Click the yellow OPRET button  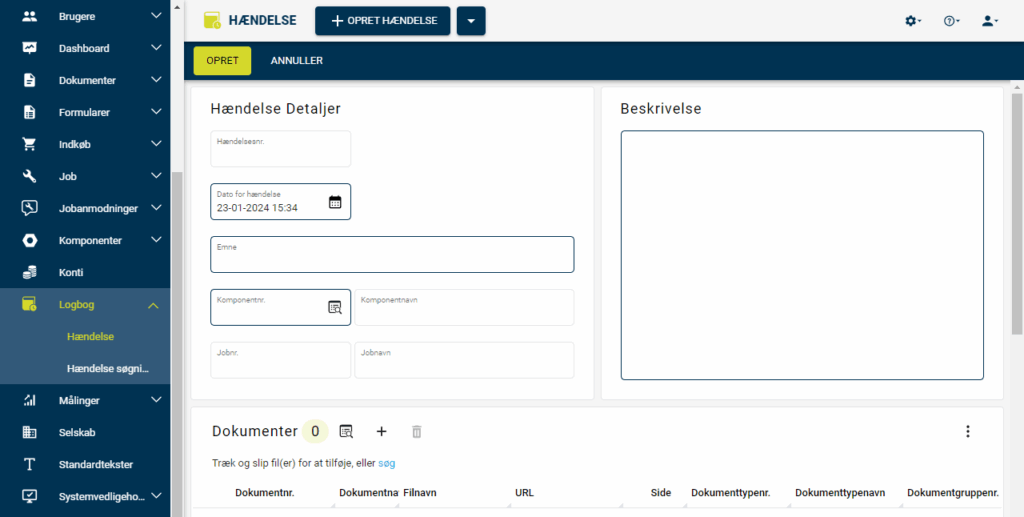pyautogui.click(x=222, y=61)
